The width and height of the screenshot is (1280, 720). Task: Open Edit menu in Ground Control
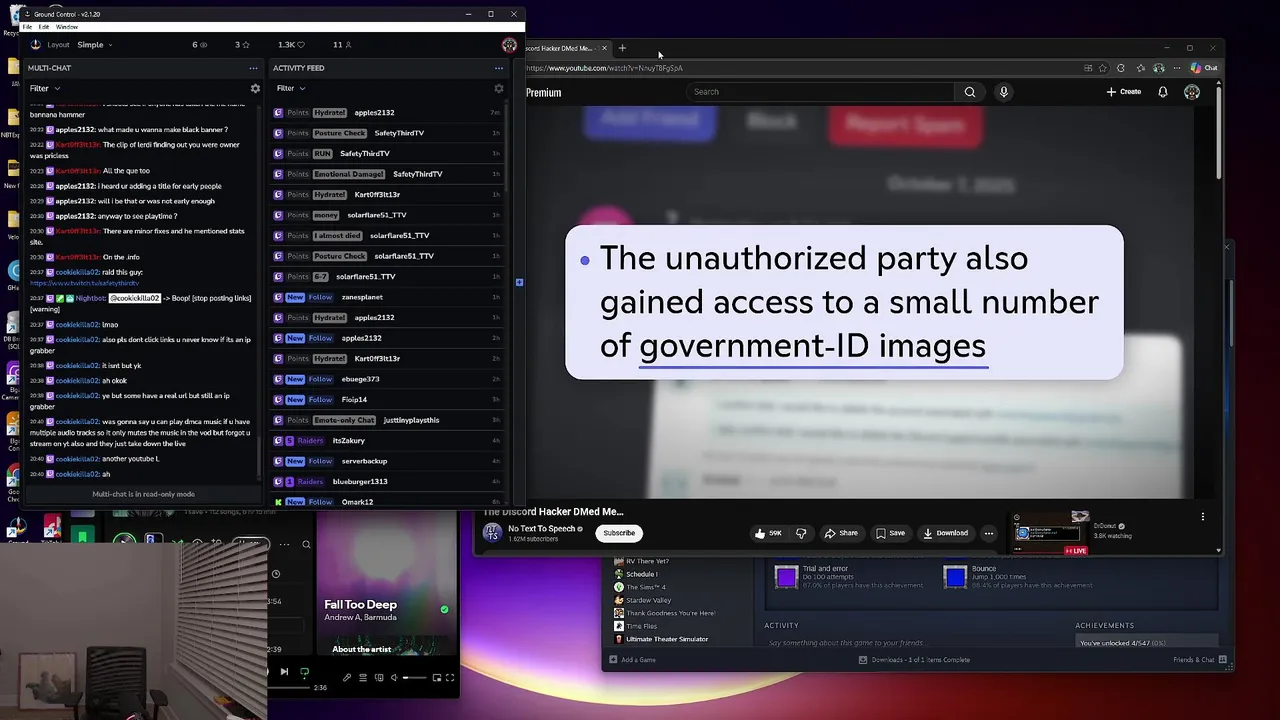44,27
